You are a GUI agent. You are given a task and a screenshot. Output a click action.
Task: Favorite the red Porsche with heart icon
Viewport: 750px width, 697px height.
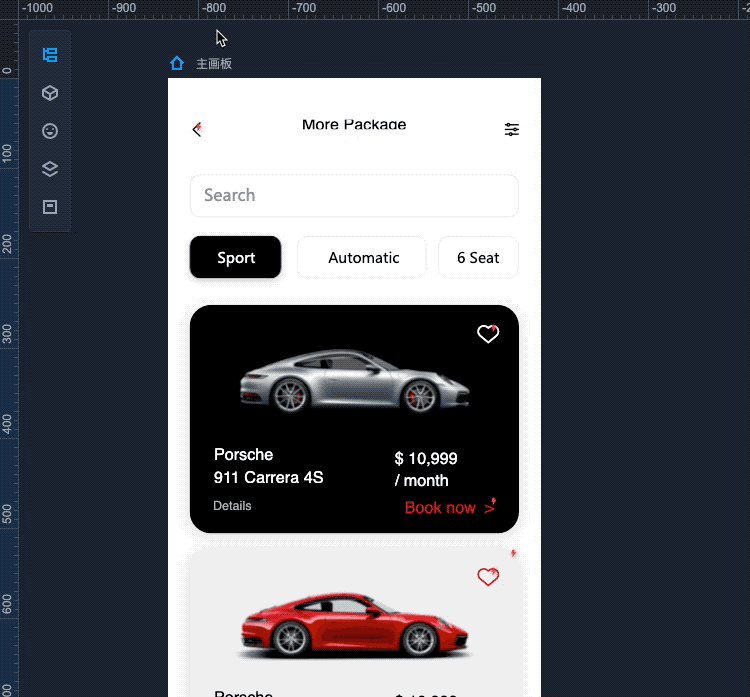tap(488, 577)
